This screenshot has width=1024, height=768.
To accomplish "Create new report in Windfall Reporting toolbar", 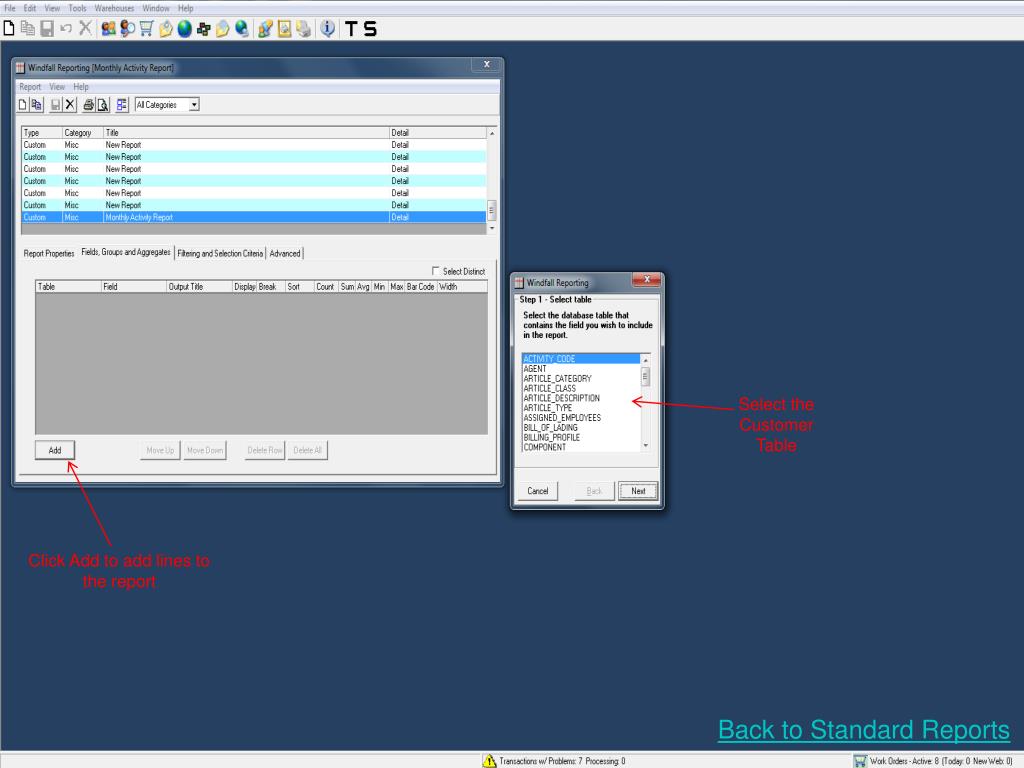I will 23,104.
